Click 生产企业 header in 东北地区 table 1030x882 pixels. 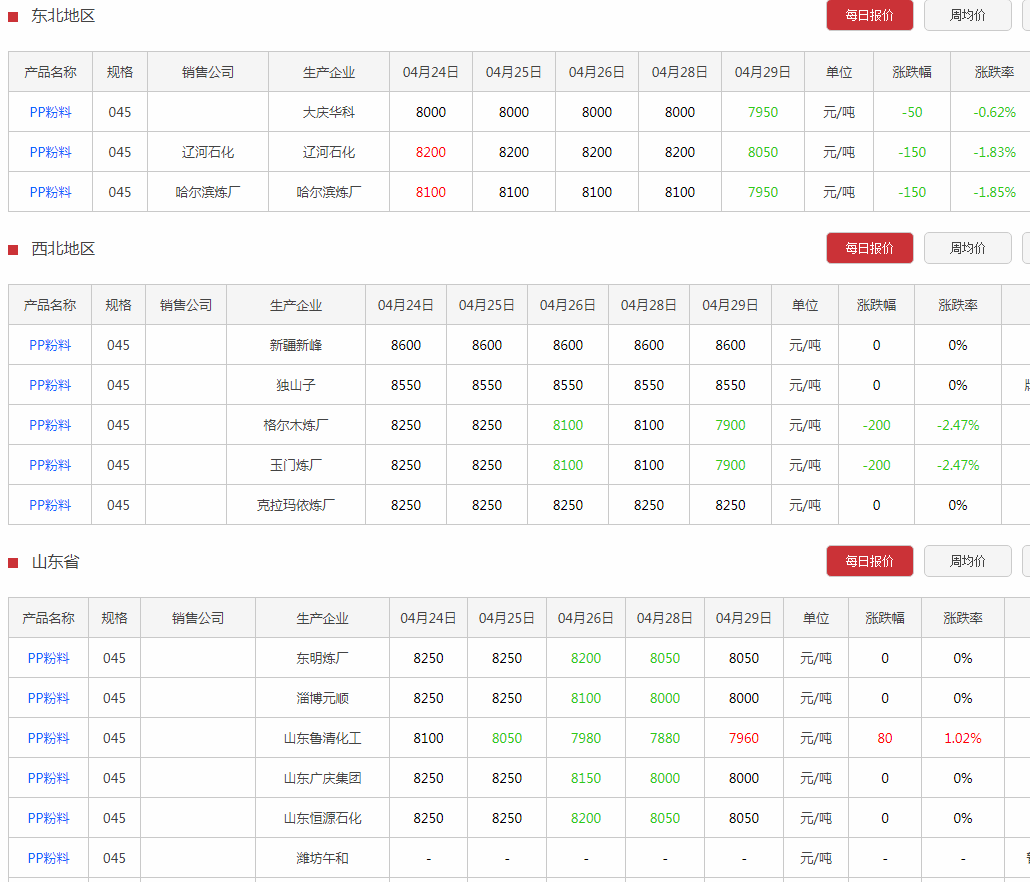[328, 72]
